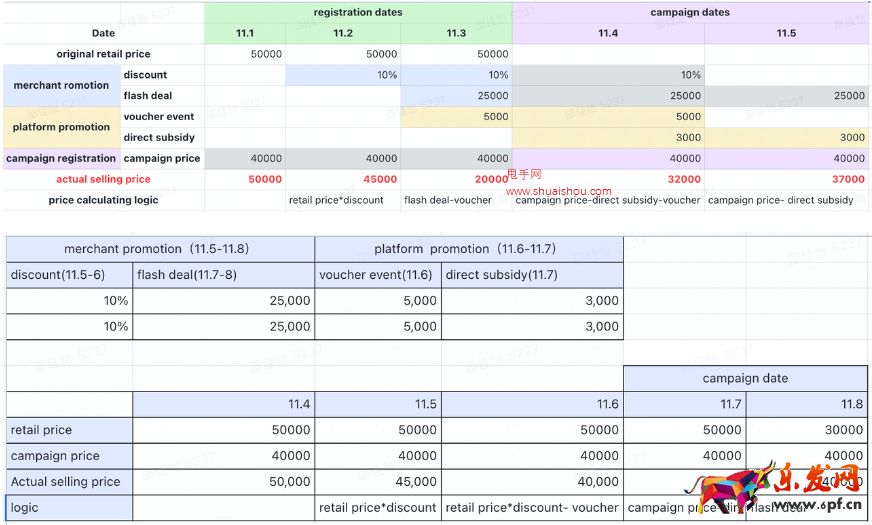Select the 'flash deal-voucher' logic cell
Screen dimensions: 872x525
pos(448,200)
